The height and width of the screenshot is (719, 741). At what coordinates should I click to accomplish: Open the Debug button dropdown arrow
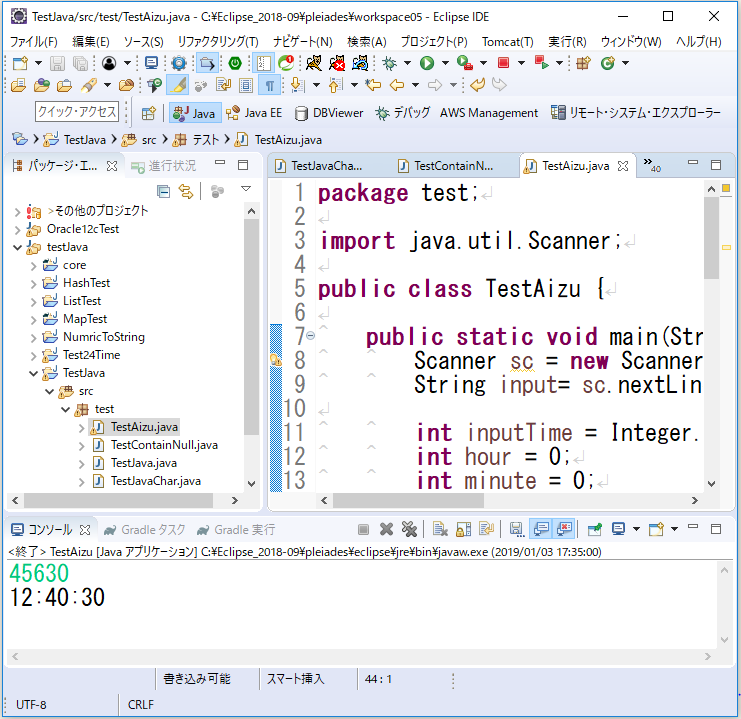click(407, 63)
